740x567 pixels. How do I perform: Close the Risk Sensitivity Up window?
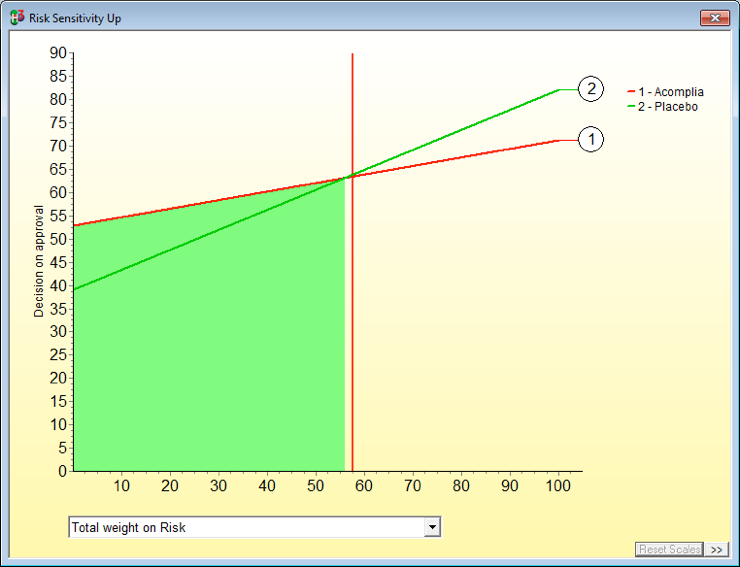(714, 18)
